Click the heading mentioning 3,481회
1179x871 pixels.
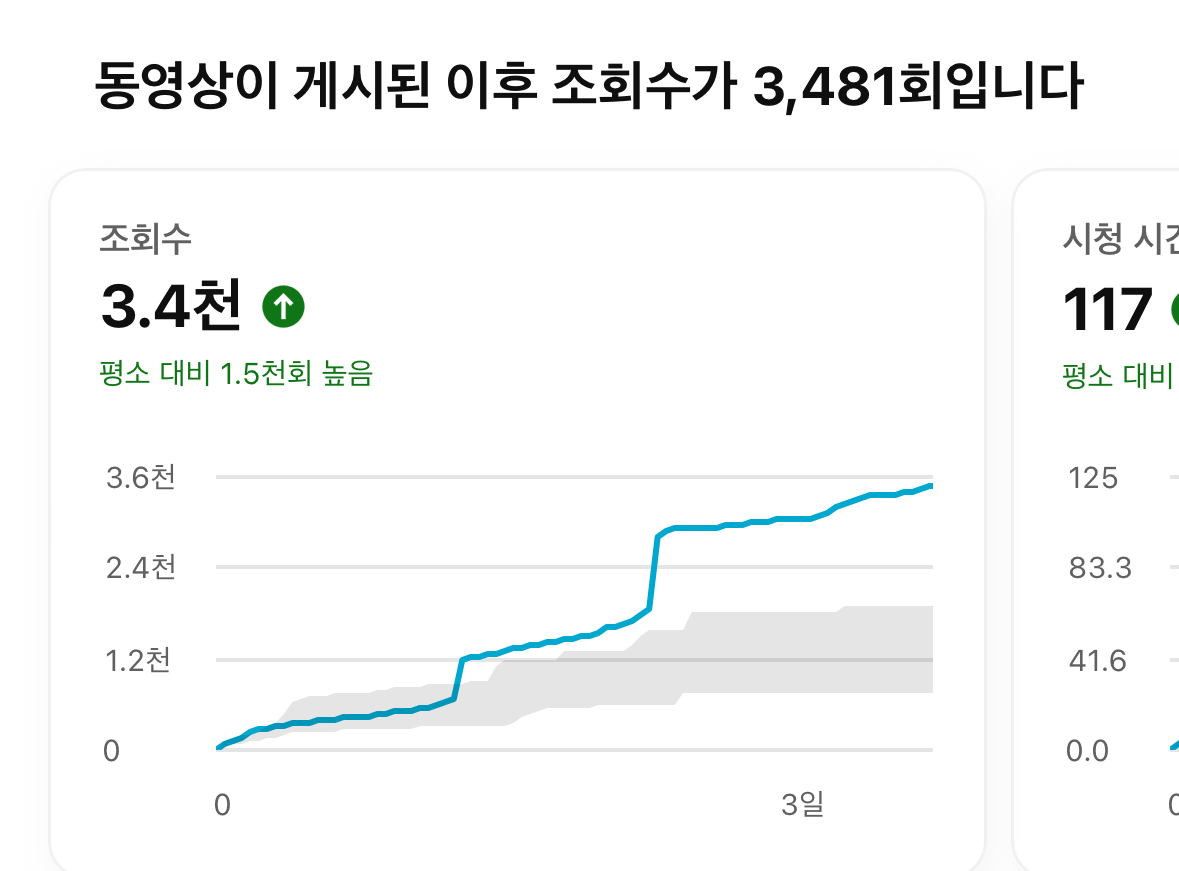click(x=589, y=86)
